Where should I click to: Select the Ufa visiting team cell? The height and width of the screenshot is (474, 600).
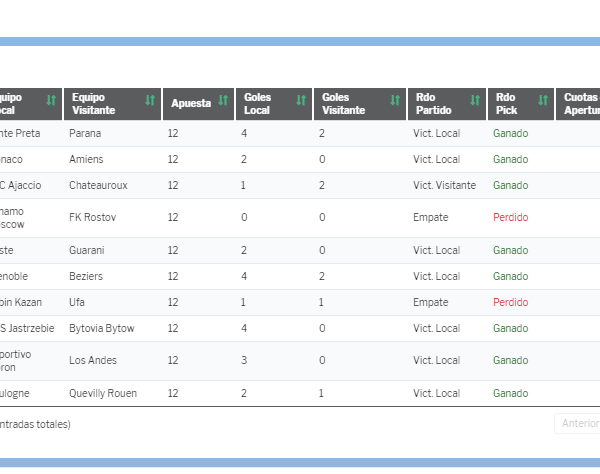[x=77, y=302]
